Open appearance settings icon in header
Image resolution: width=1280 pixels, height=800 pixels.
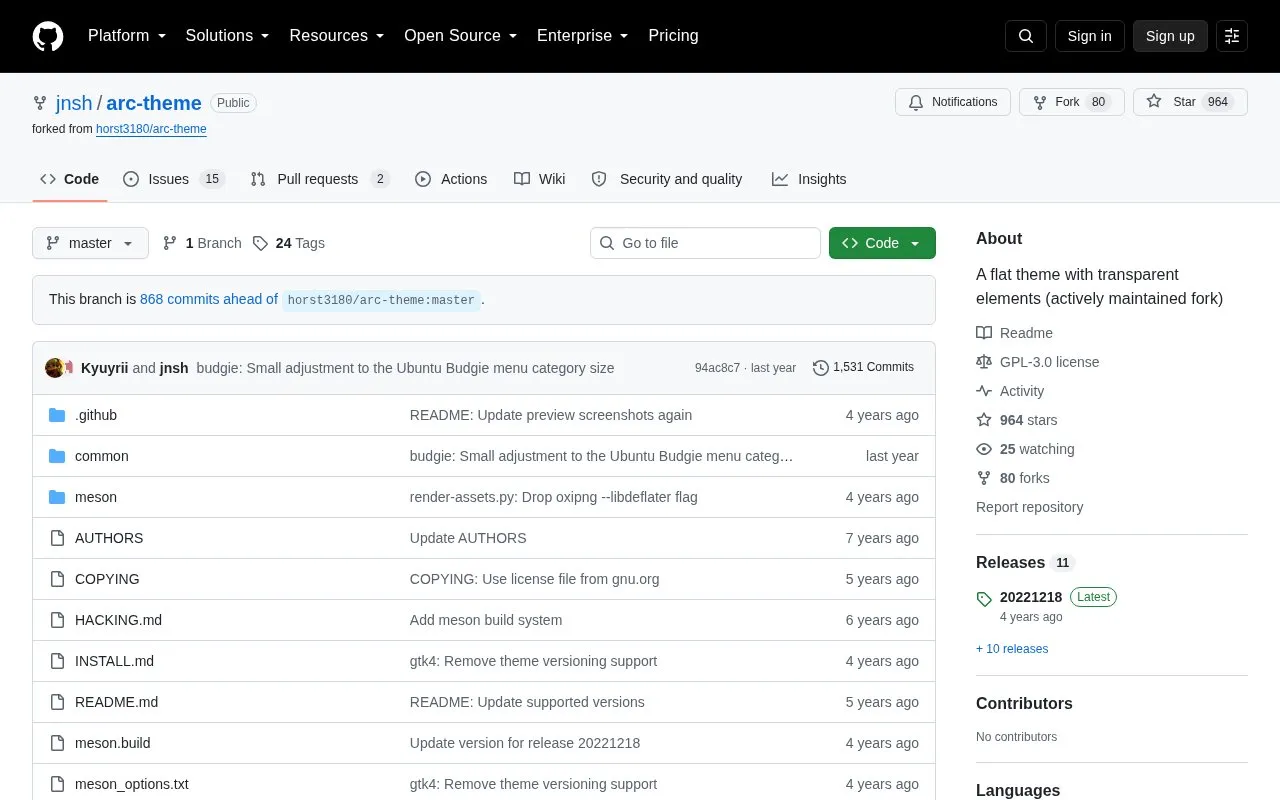click(1232, 36)
